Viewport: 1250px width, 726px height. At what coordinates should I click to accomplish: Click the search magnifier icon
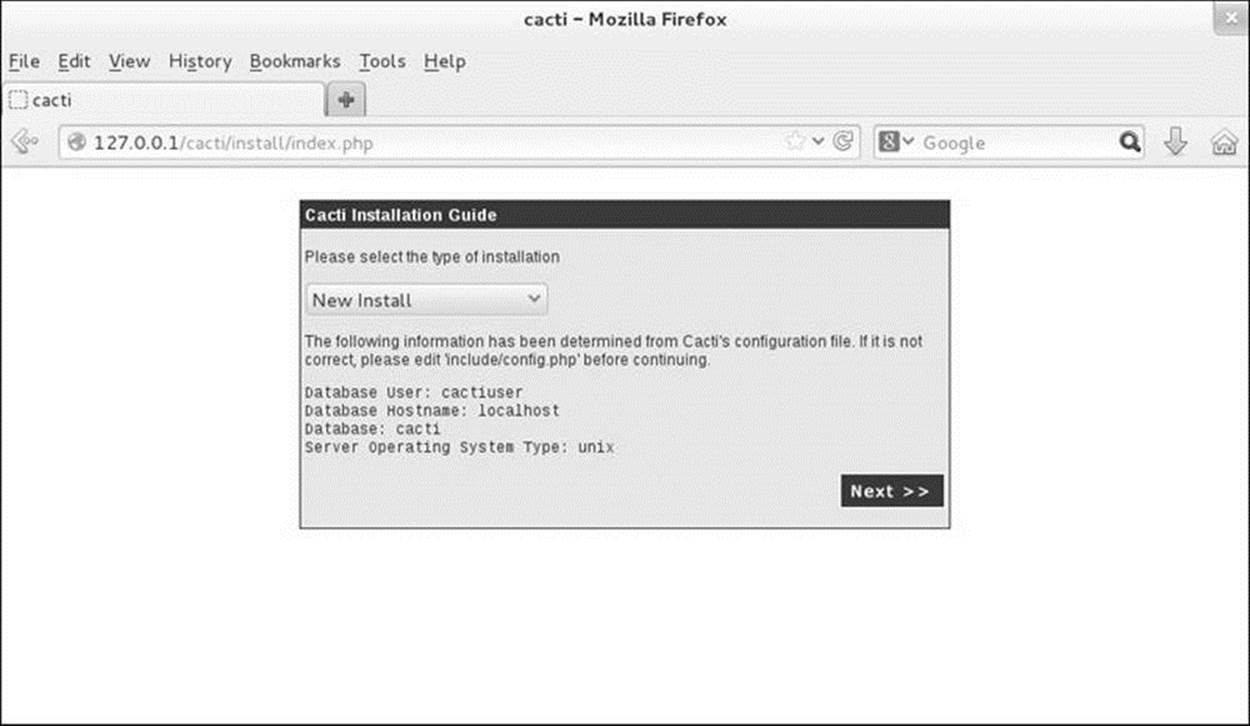click(1130, 143)
